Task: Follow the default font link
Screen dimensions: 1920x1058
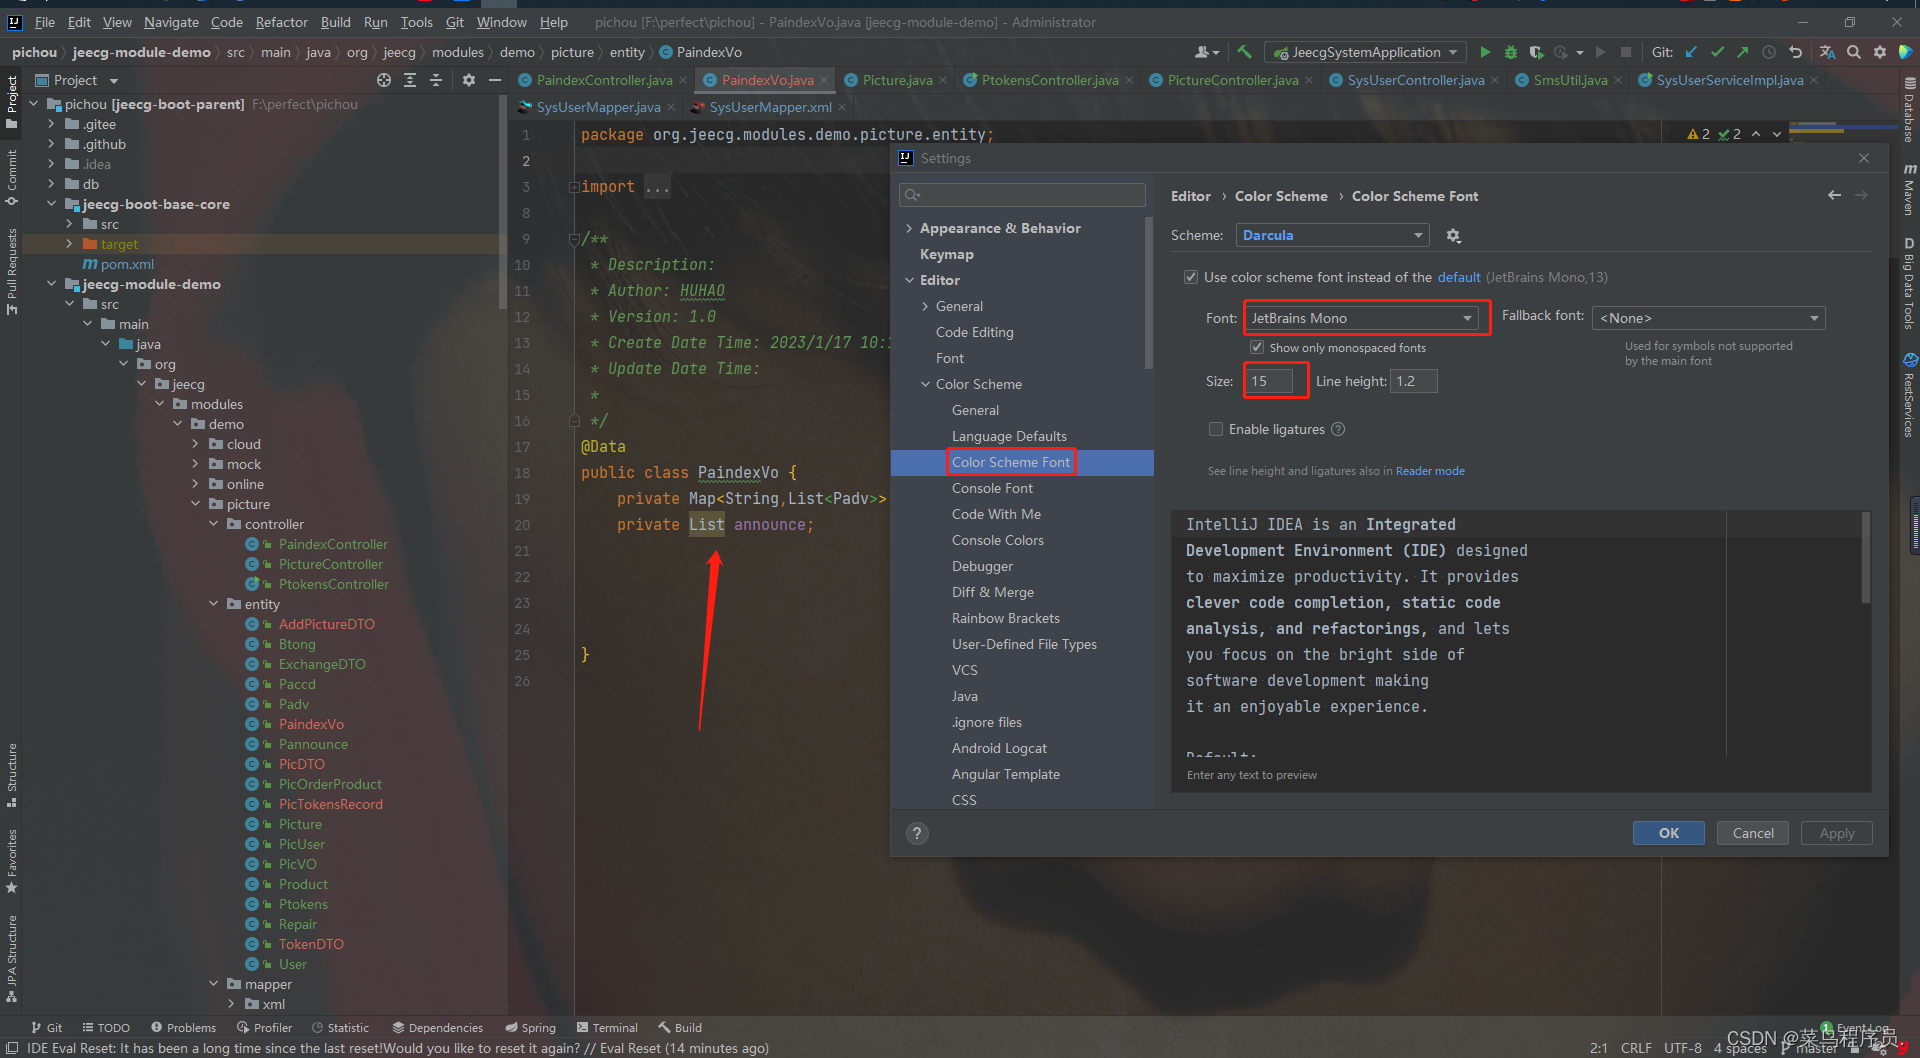Action: click(1459, 277)
